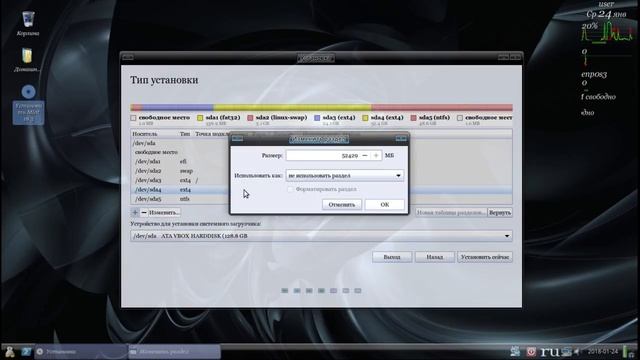Click the Тип column header

click(x=184, y=134)
